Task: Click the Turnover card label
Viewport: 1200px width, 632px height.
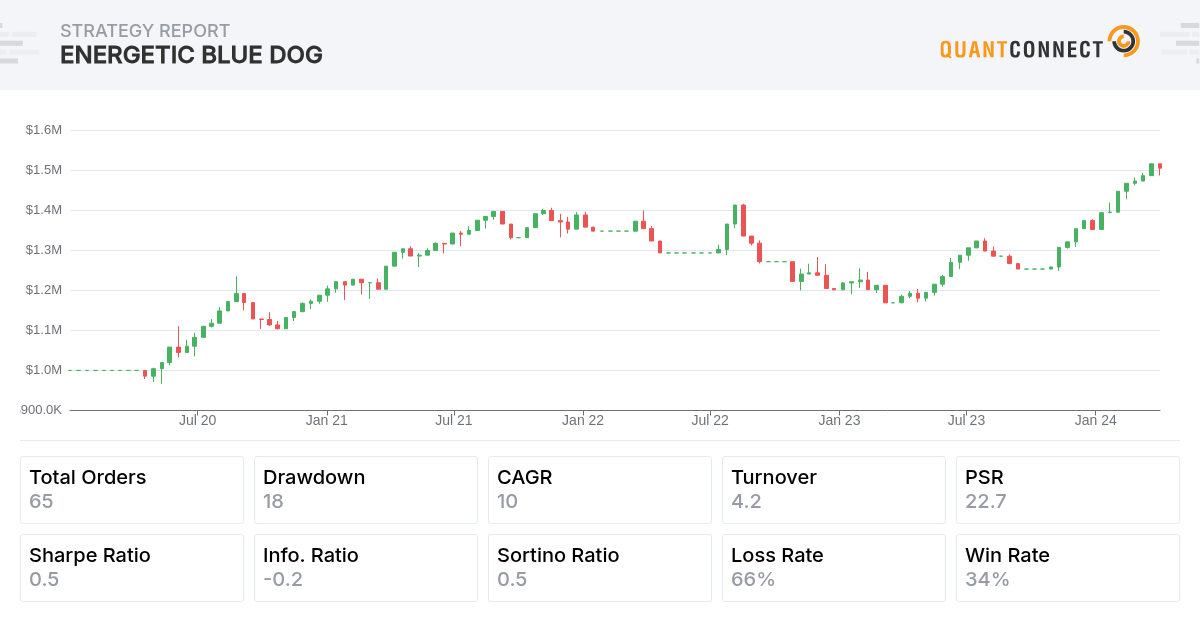Action: [x=774, y=478]
